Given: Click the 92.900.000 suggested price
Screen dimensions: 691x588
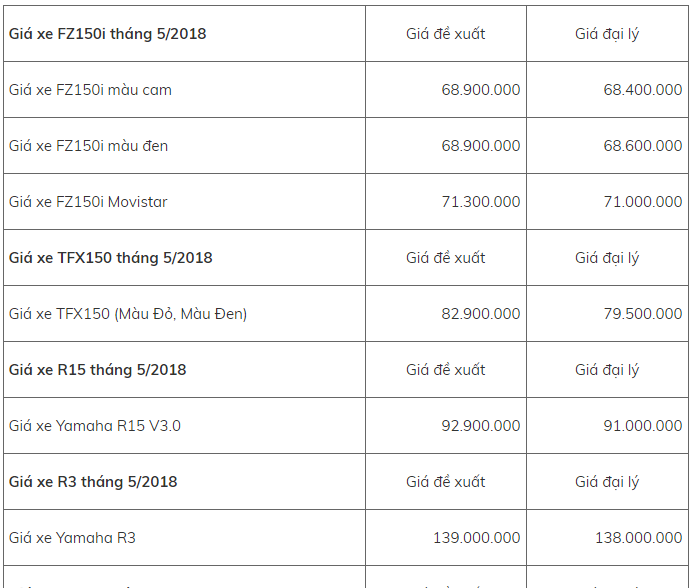Looking at the screenshot, I should click(x=480, y=426).
